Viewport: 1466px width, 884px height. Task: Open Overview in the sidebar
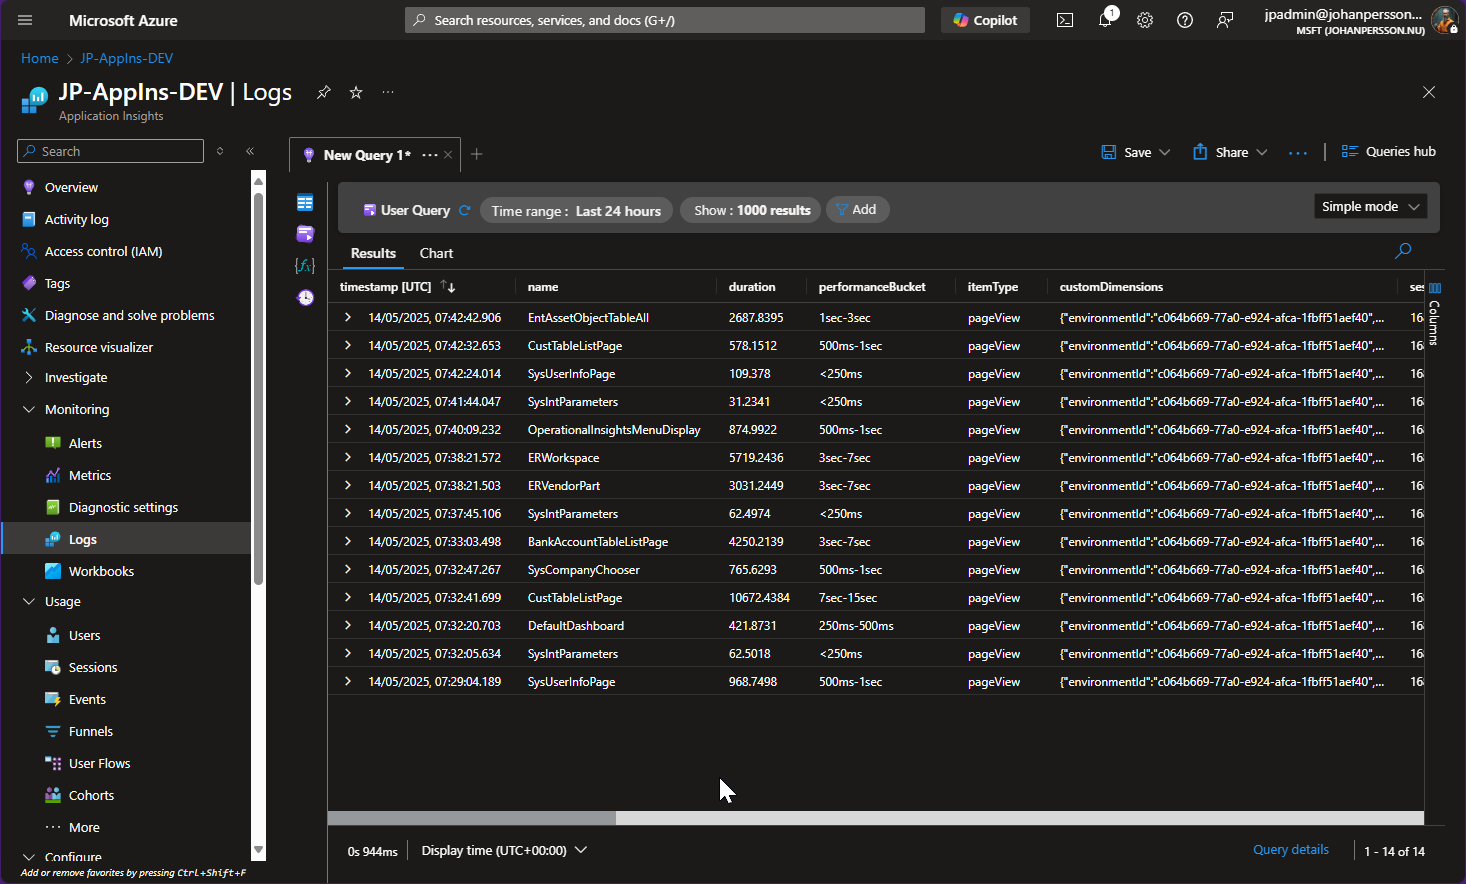click(71, 187)
